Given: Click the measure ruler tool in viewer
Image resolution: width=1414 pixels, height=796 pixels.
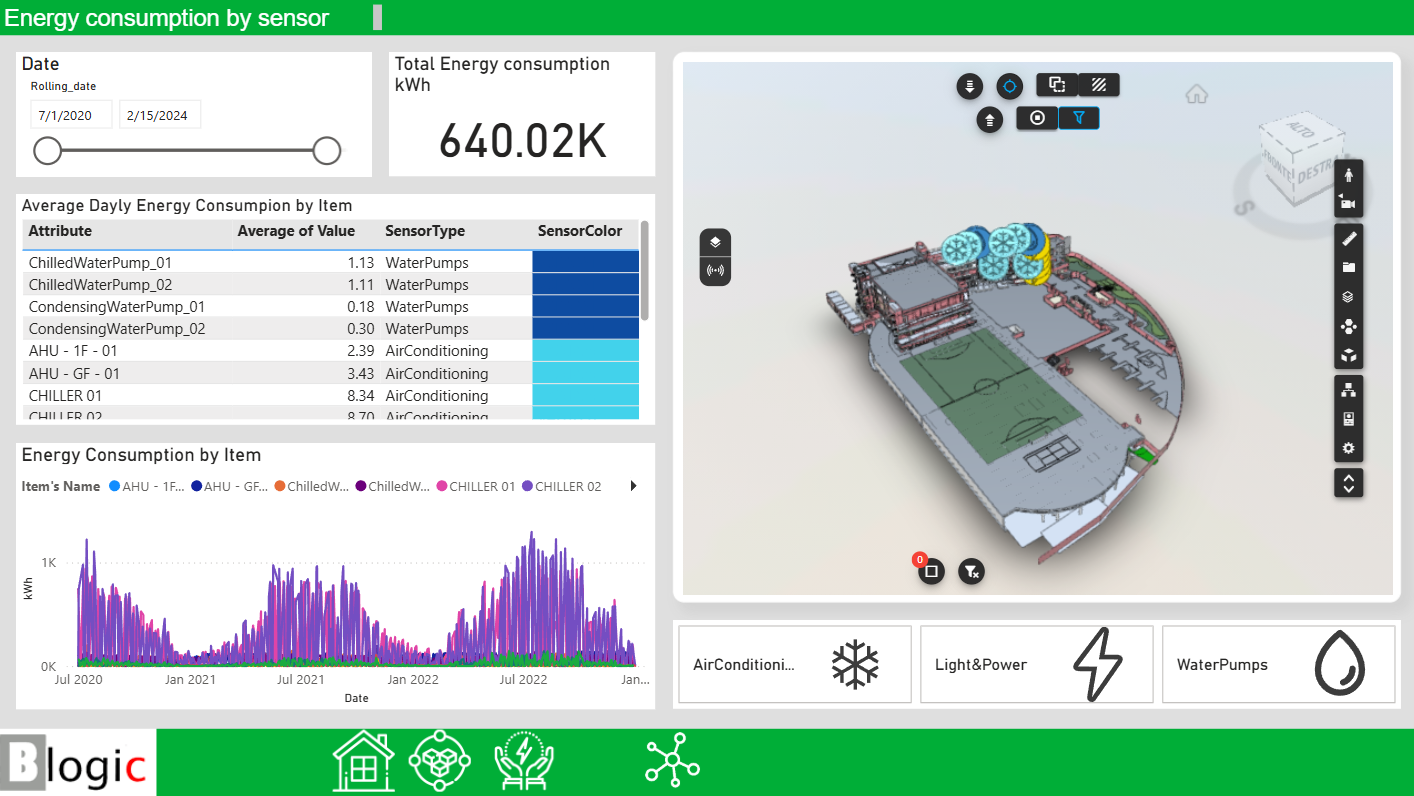Looking at the screenshot, I should pos(1348,238).
